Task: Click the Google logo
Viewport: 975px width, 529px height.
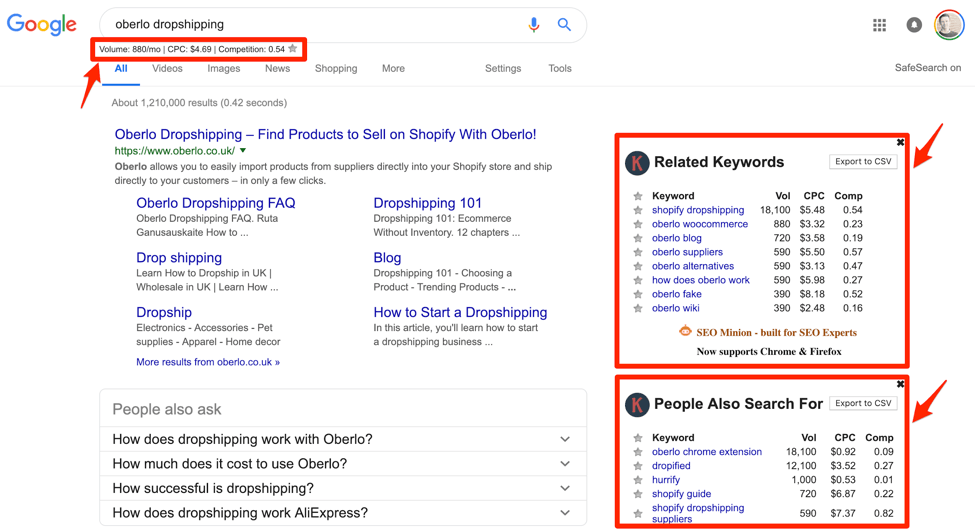Action: coord(42,24)
